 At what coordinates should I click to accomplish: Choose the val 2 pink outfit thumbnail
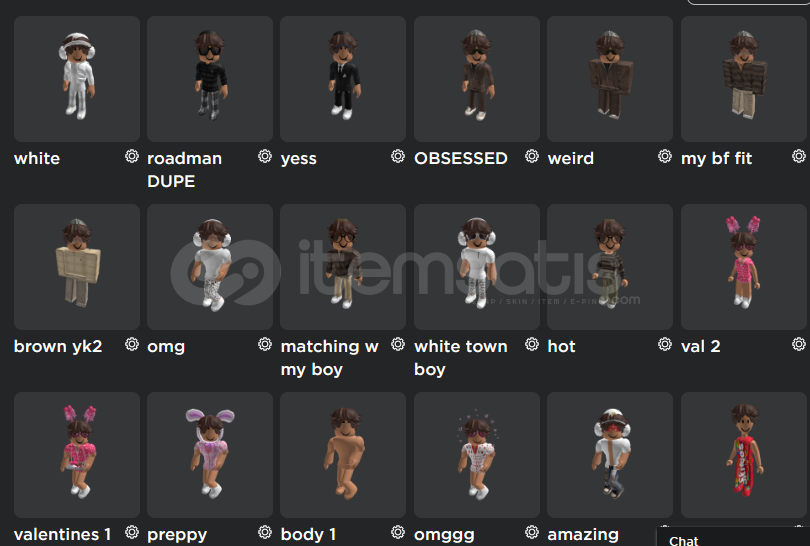pyautogui.click(x=744, y=267)
